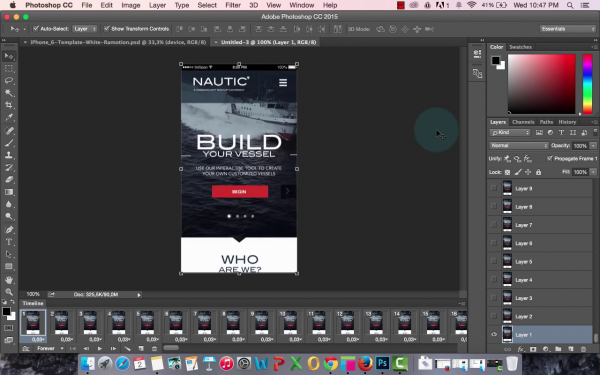Screen dimensions: 600x375
Task: Open the Essentials workspace dropdown
Action: point(567,29)
